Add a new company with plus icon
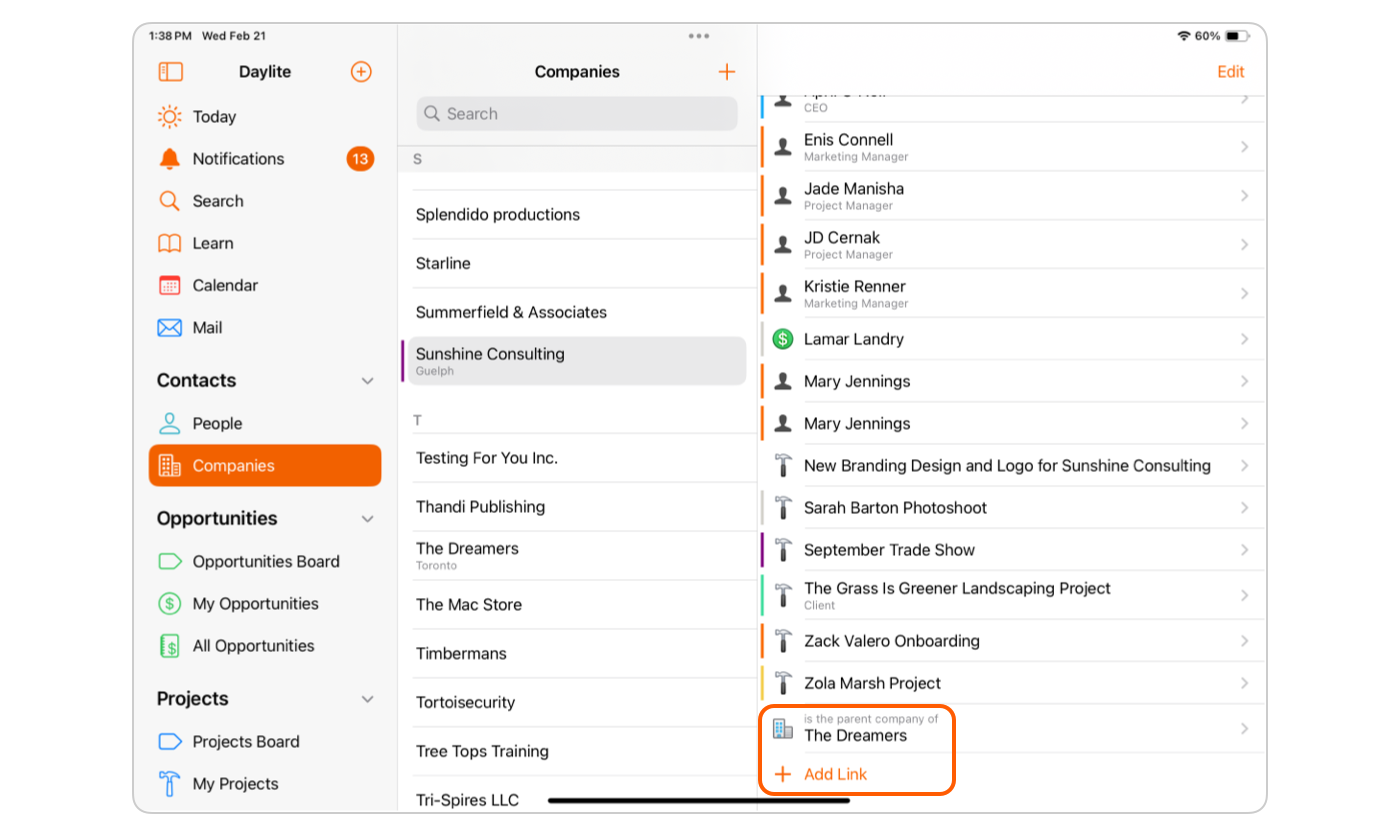The image size is (1400, 838). (727, 72)
